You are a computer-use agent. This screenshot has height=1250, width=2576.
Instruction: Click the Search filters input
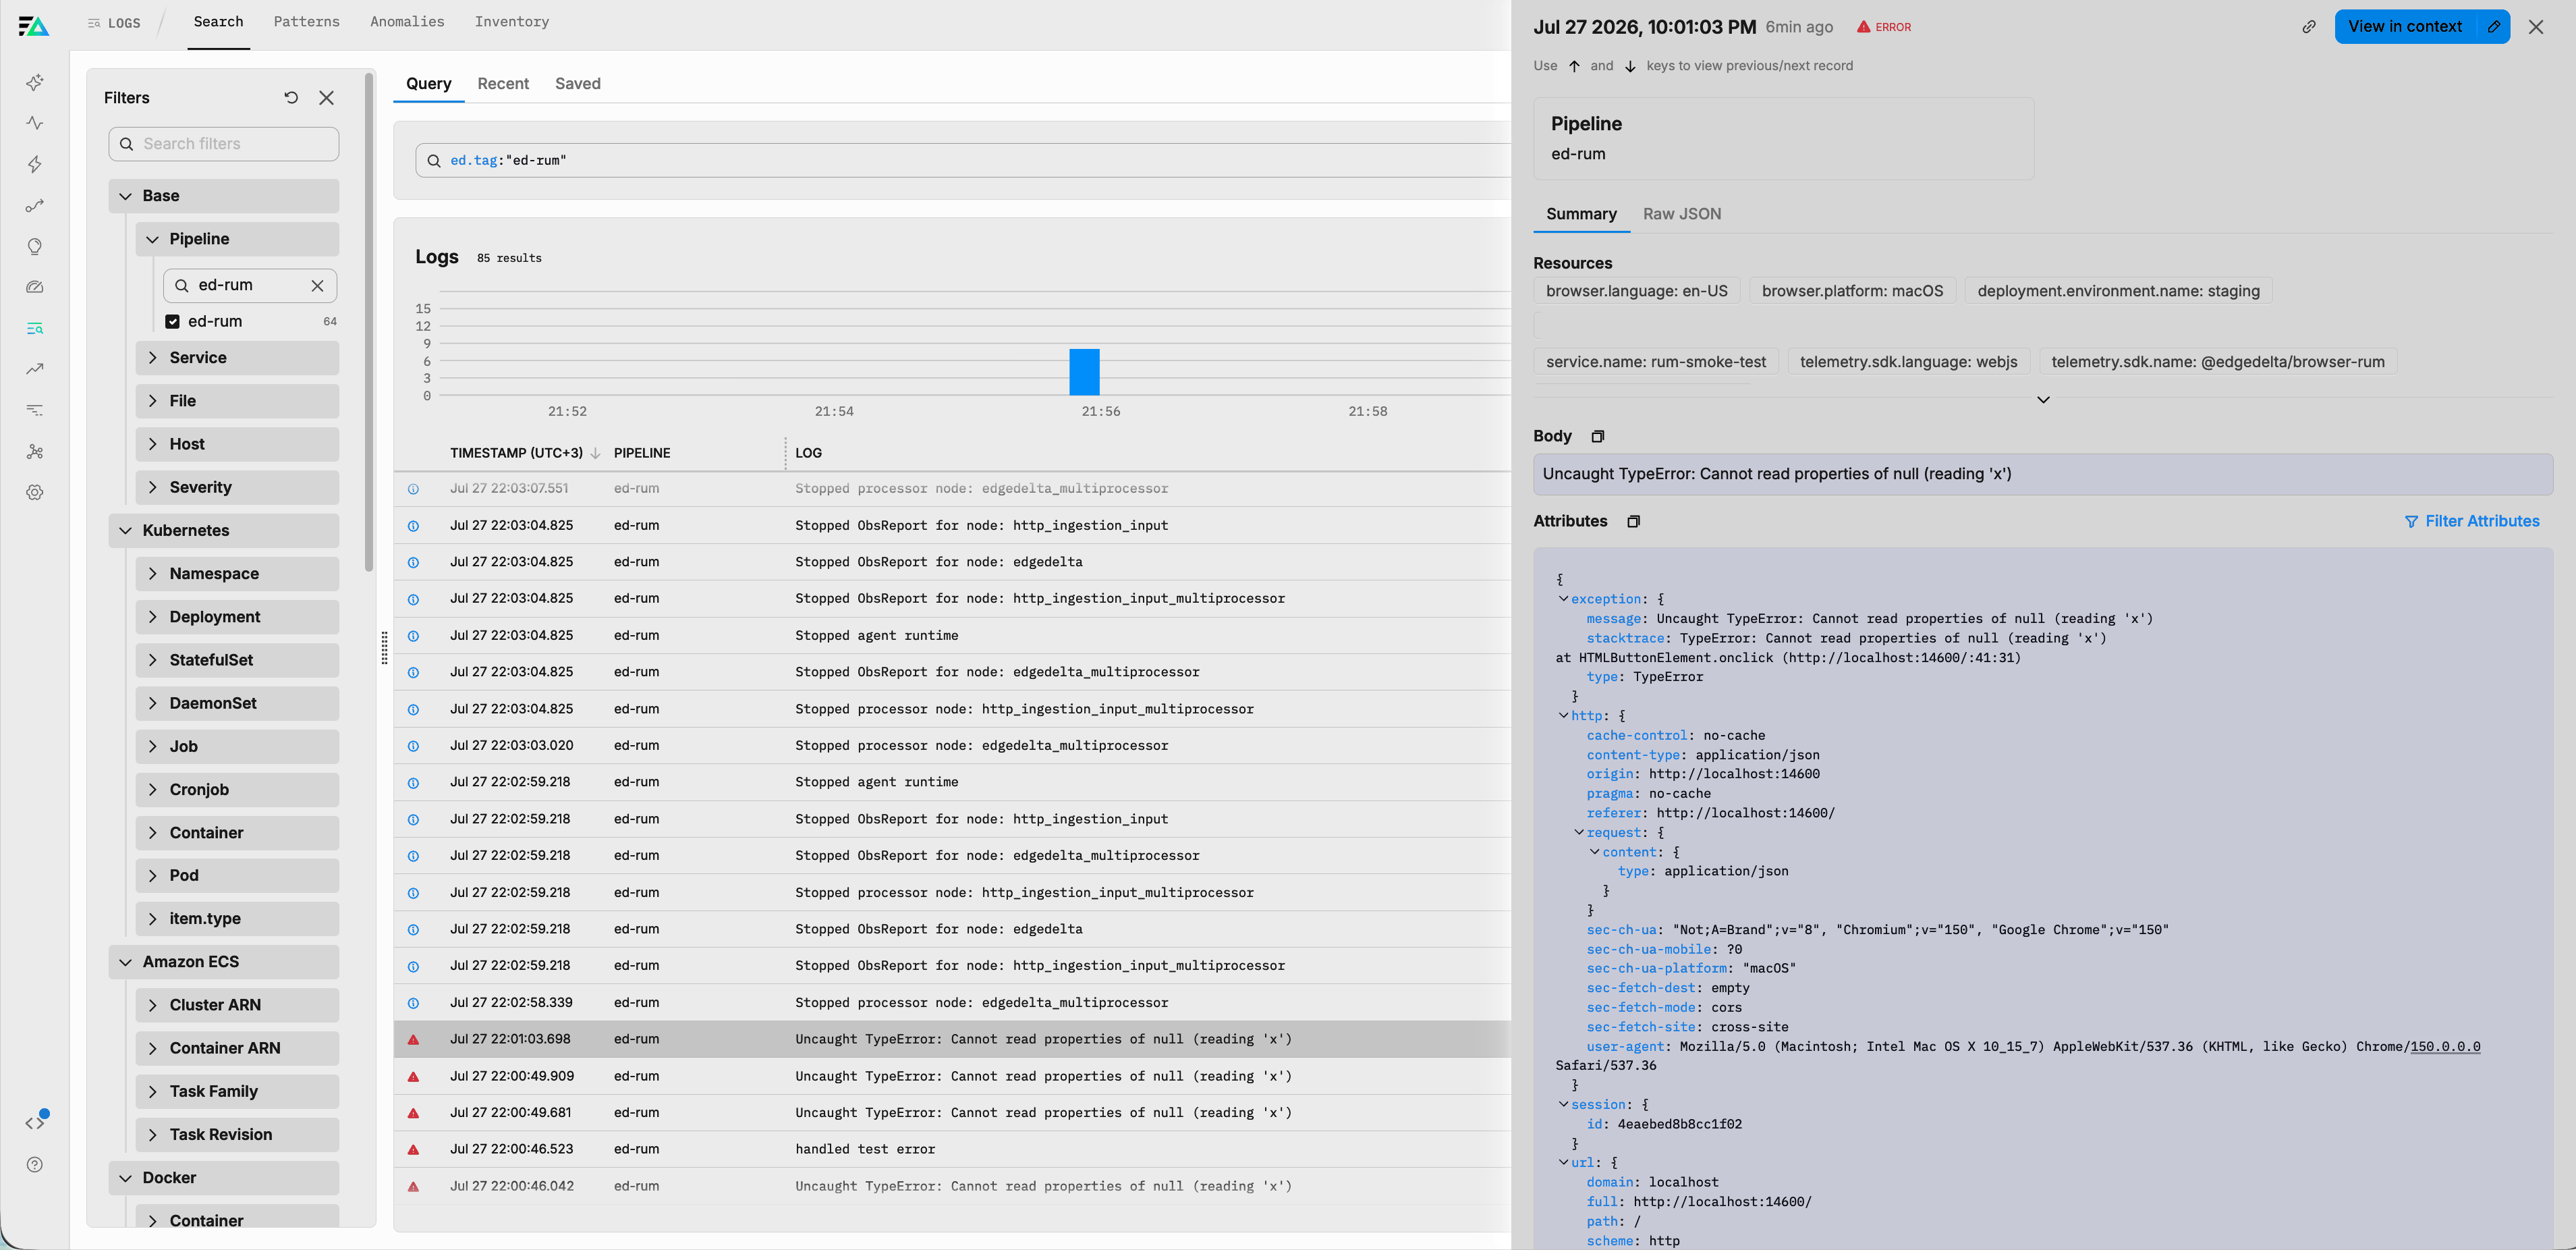tap(224, 144)
